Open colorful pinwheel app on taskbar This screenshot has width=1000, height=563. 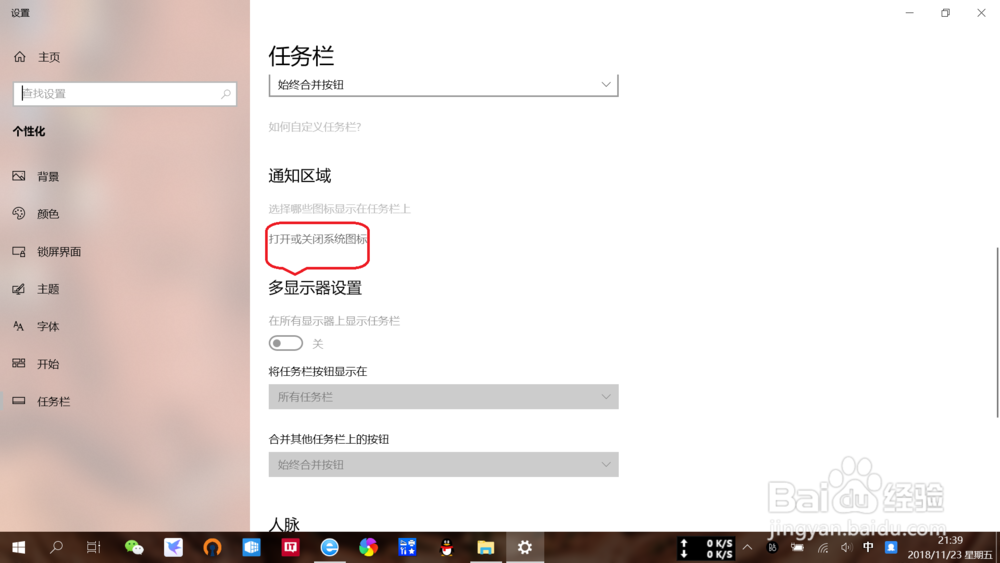coord(368,547)
